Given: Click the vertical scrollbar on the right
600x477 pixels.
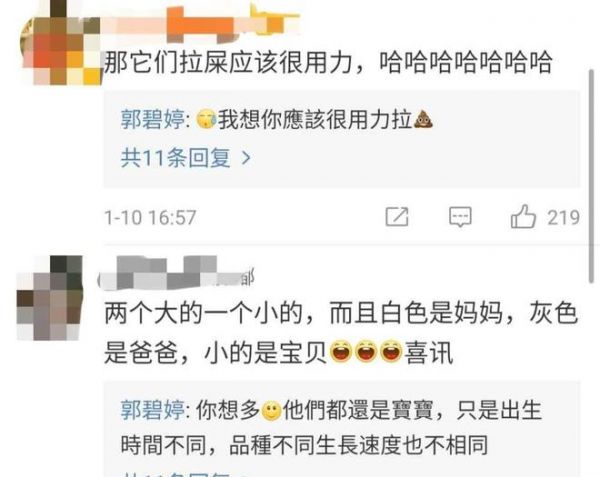Looking at the screenshot, I should pos(592,176).
